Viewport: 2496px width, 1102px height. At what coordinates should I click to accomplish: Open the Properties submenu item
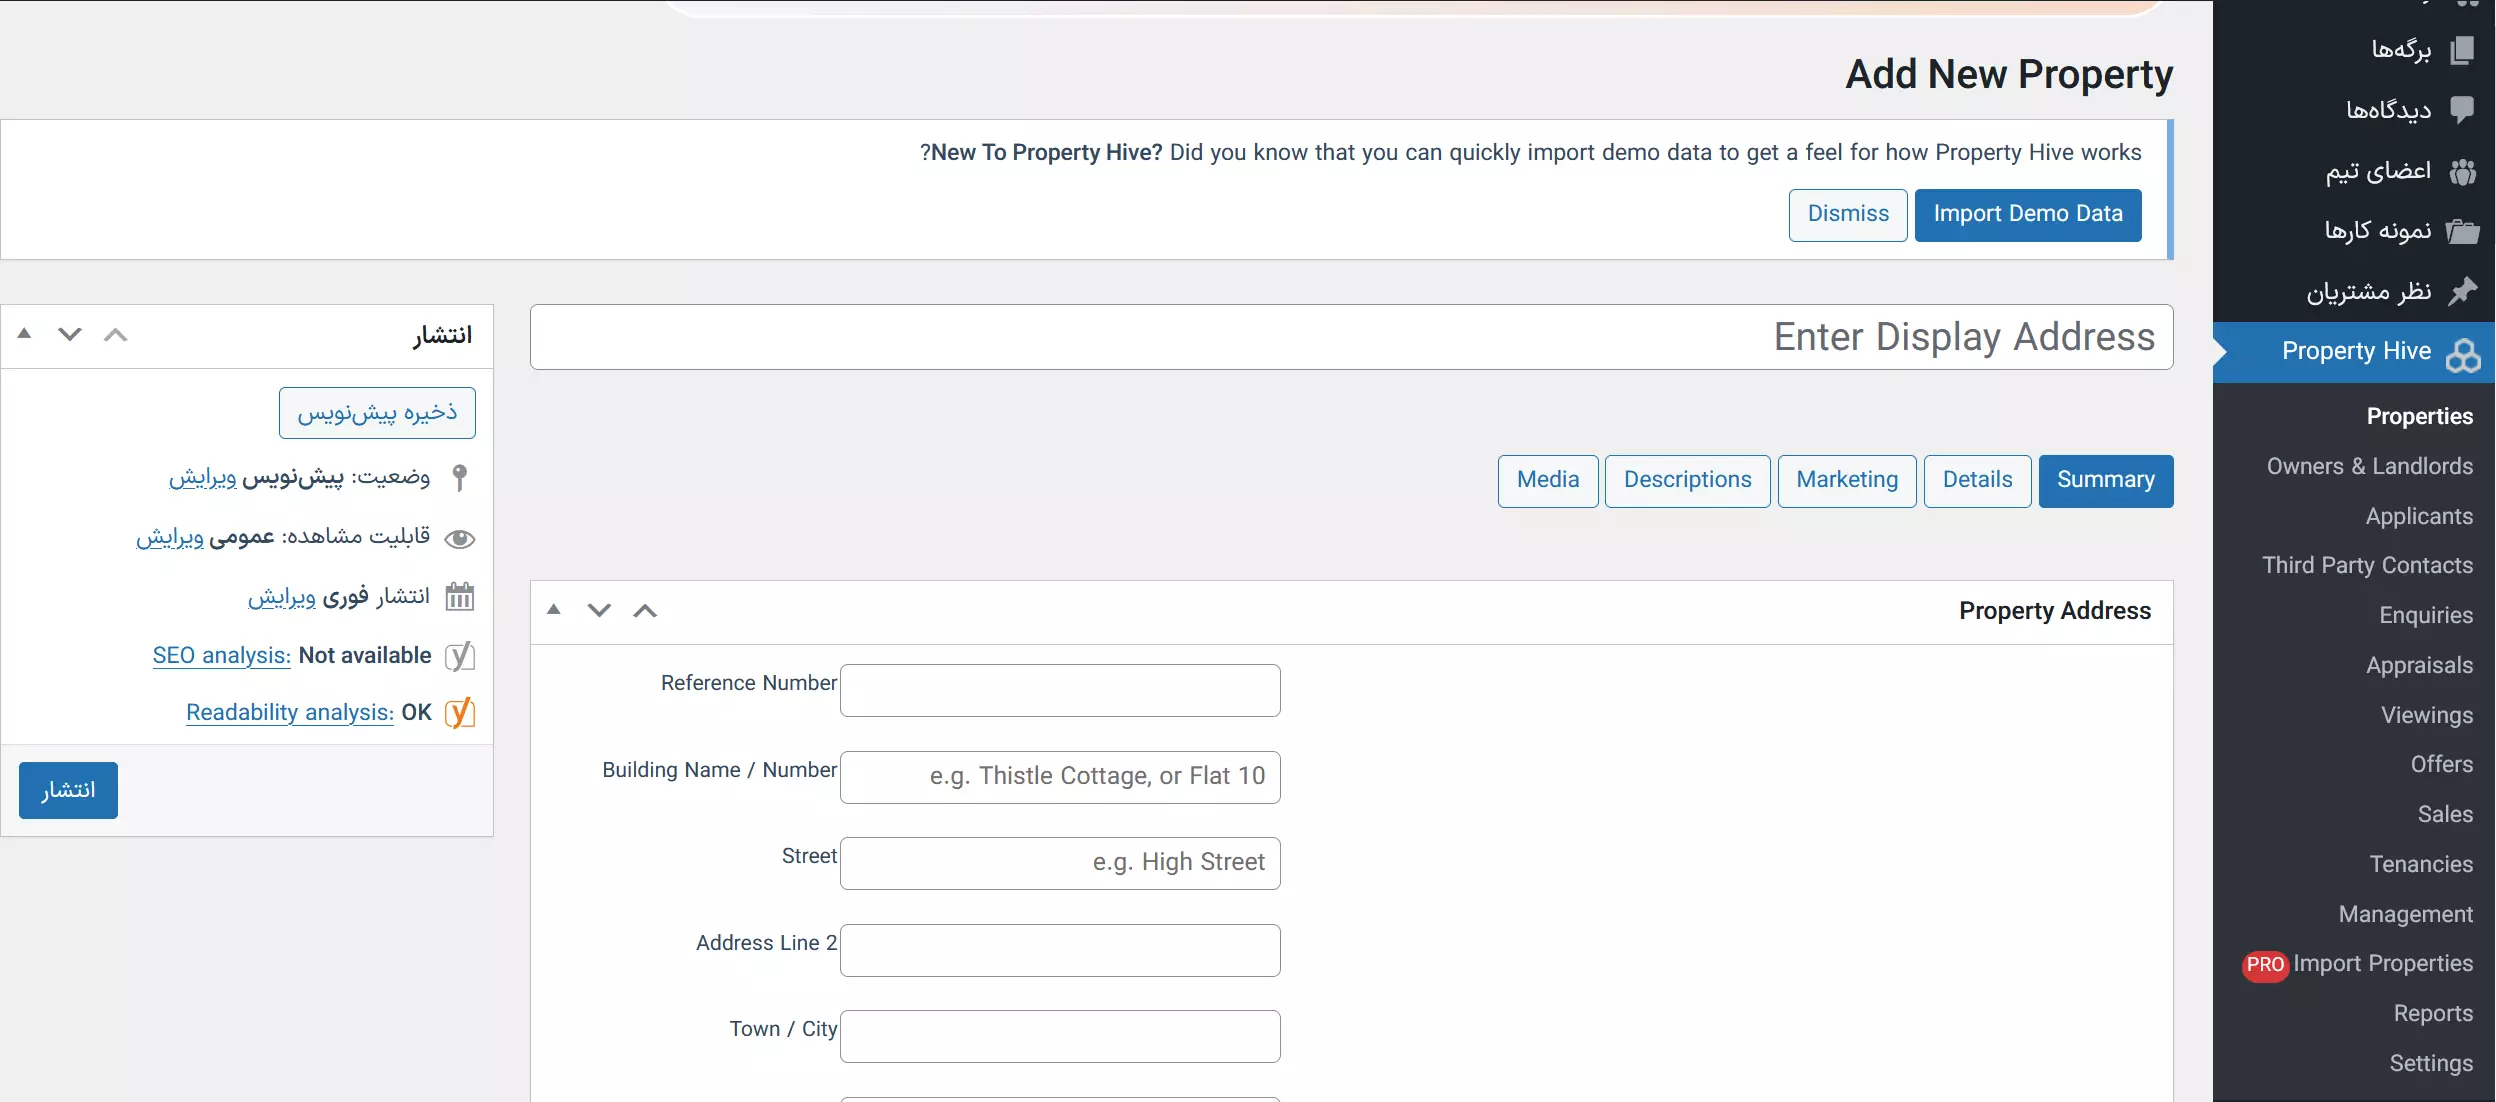[2420, 417]
